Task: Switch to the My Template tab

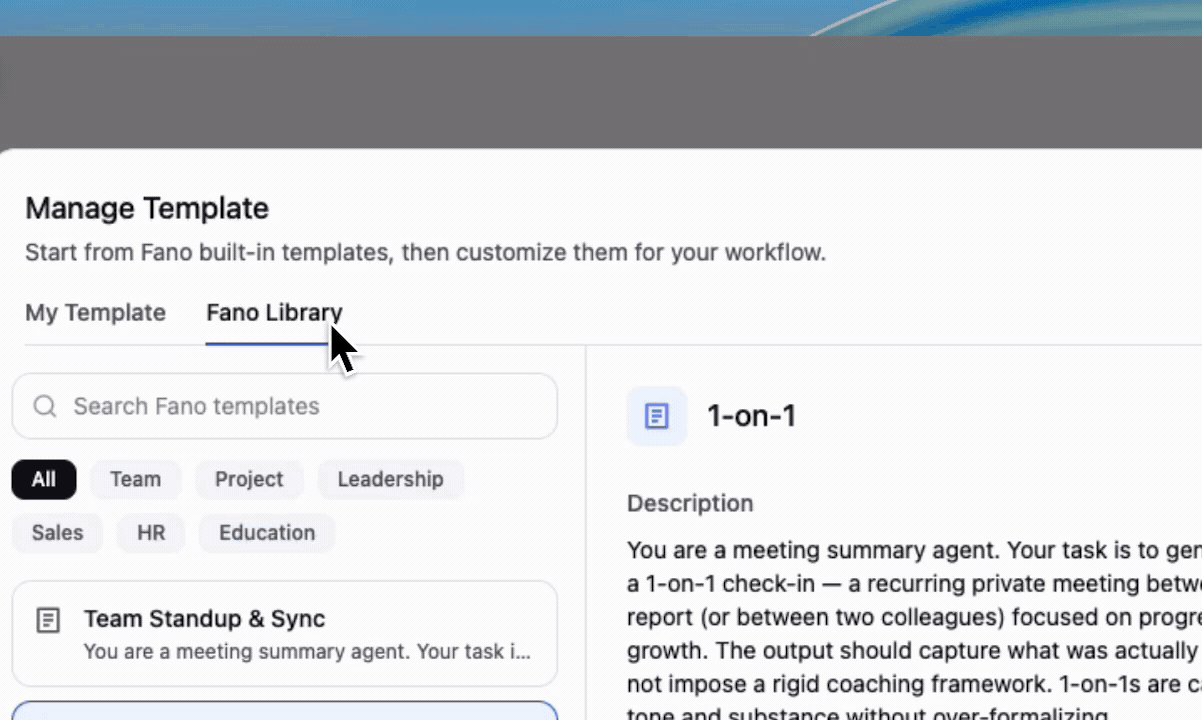Action: tap(95, 313)
